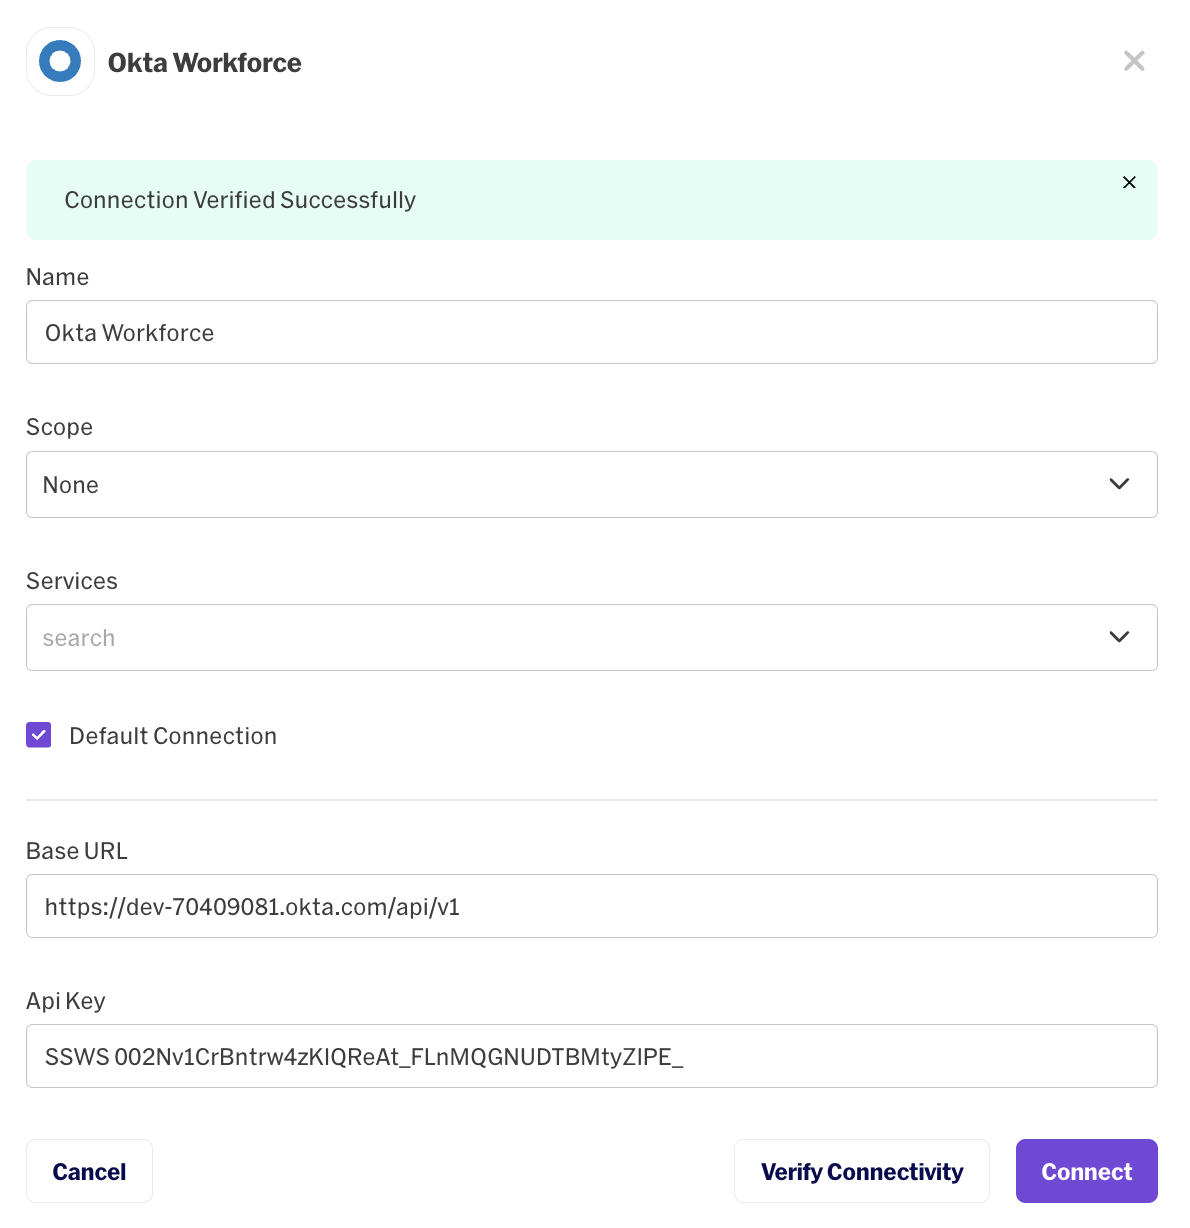Open the Scope dropdown showing None
Viewport: 1190px width, 1228px height.
click(591, 484)
